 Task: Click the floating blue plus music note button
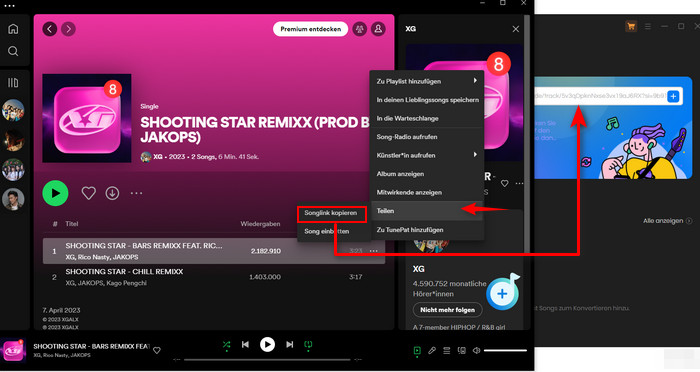click(503, 293)
